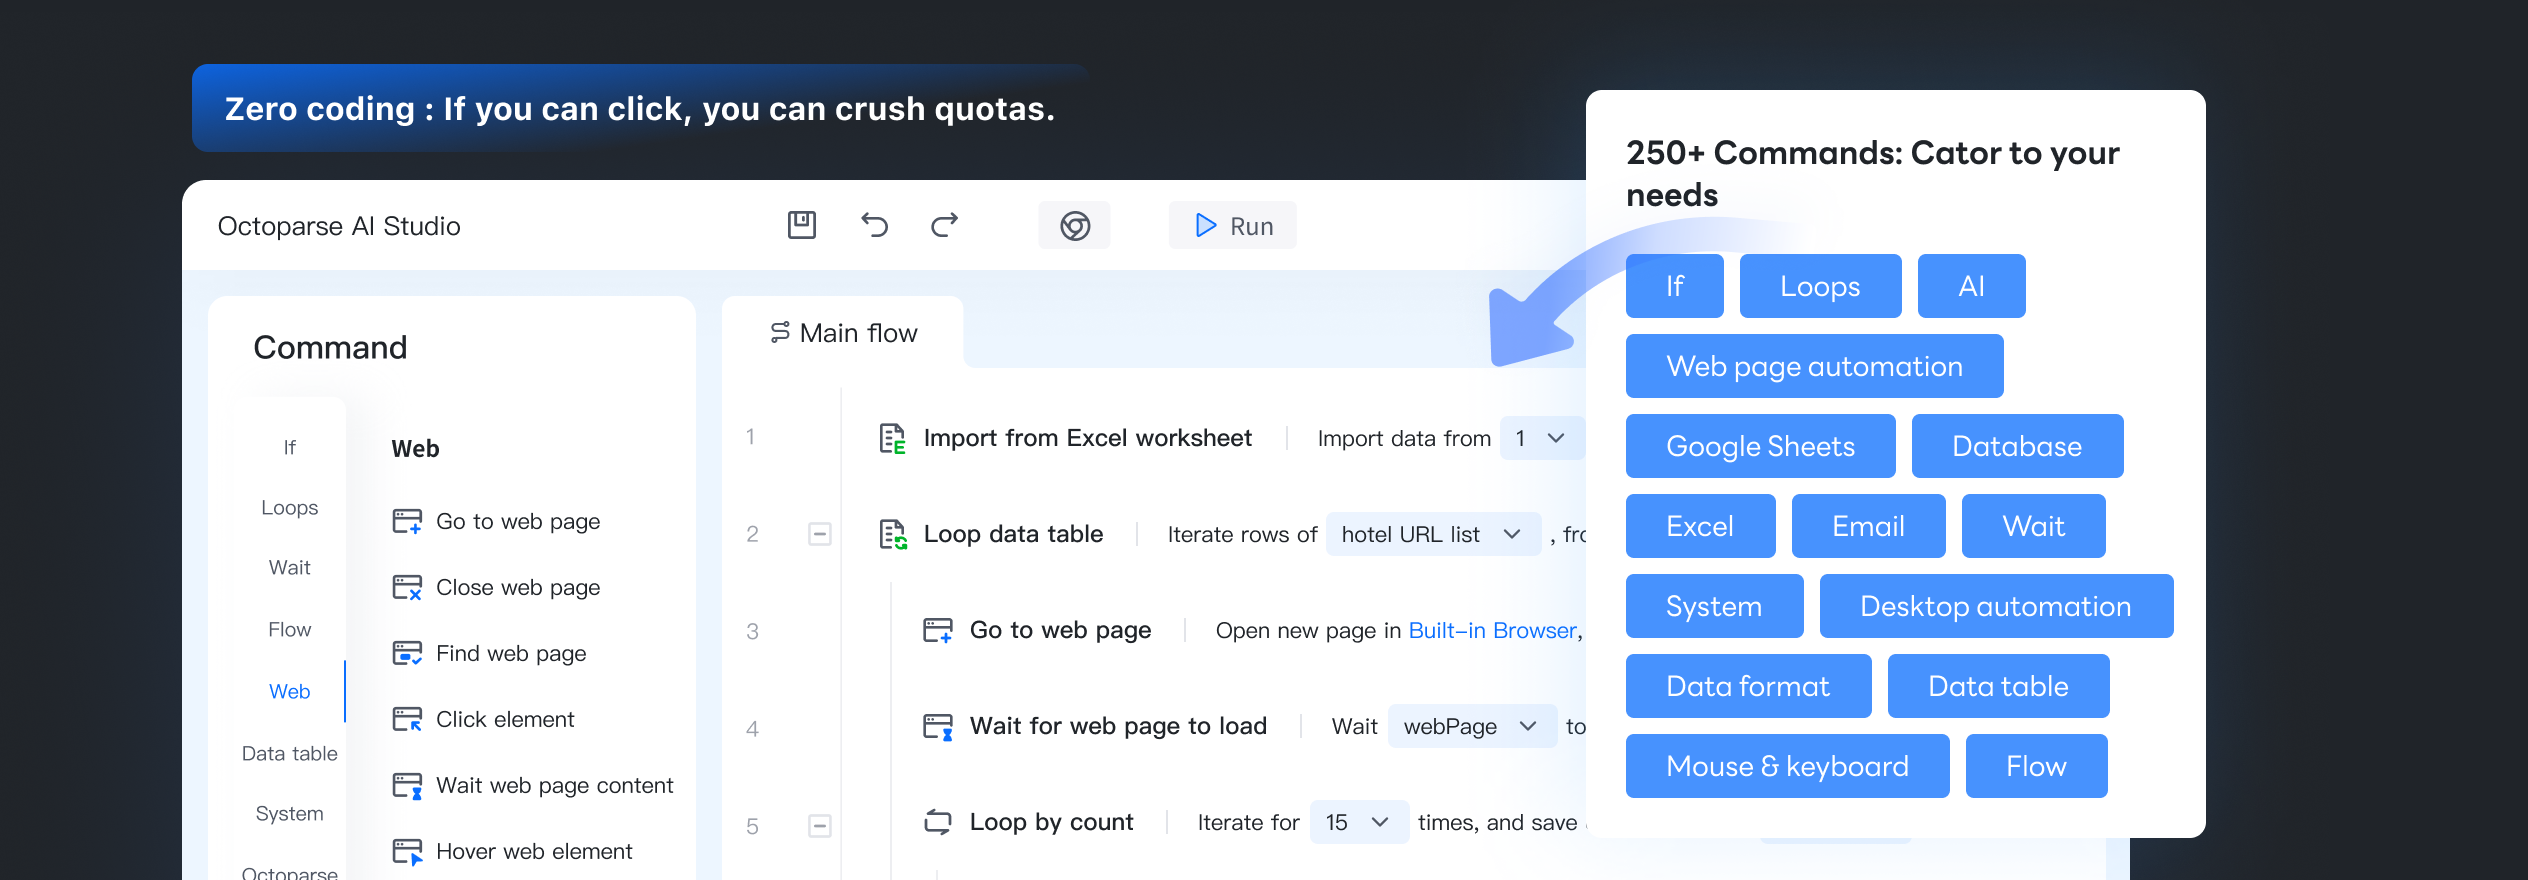Select the Web command category
The image size is (2528, 880).
[289, 692]
